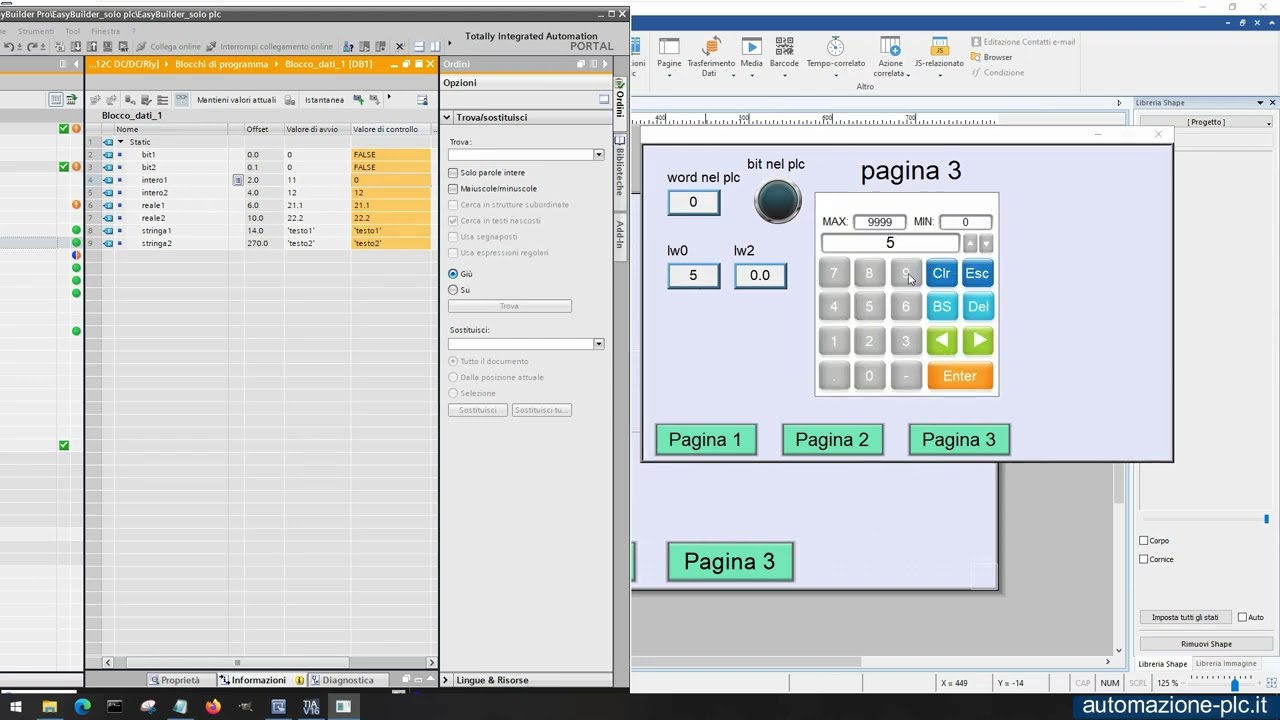Click the lw2 numeric field showing 0.0
This screenshot has height=720, width=1280.
pos(760,275)
